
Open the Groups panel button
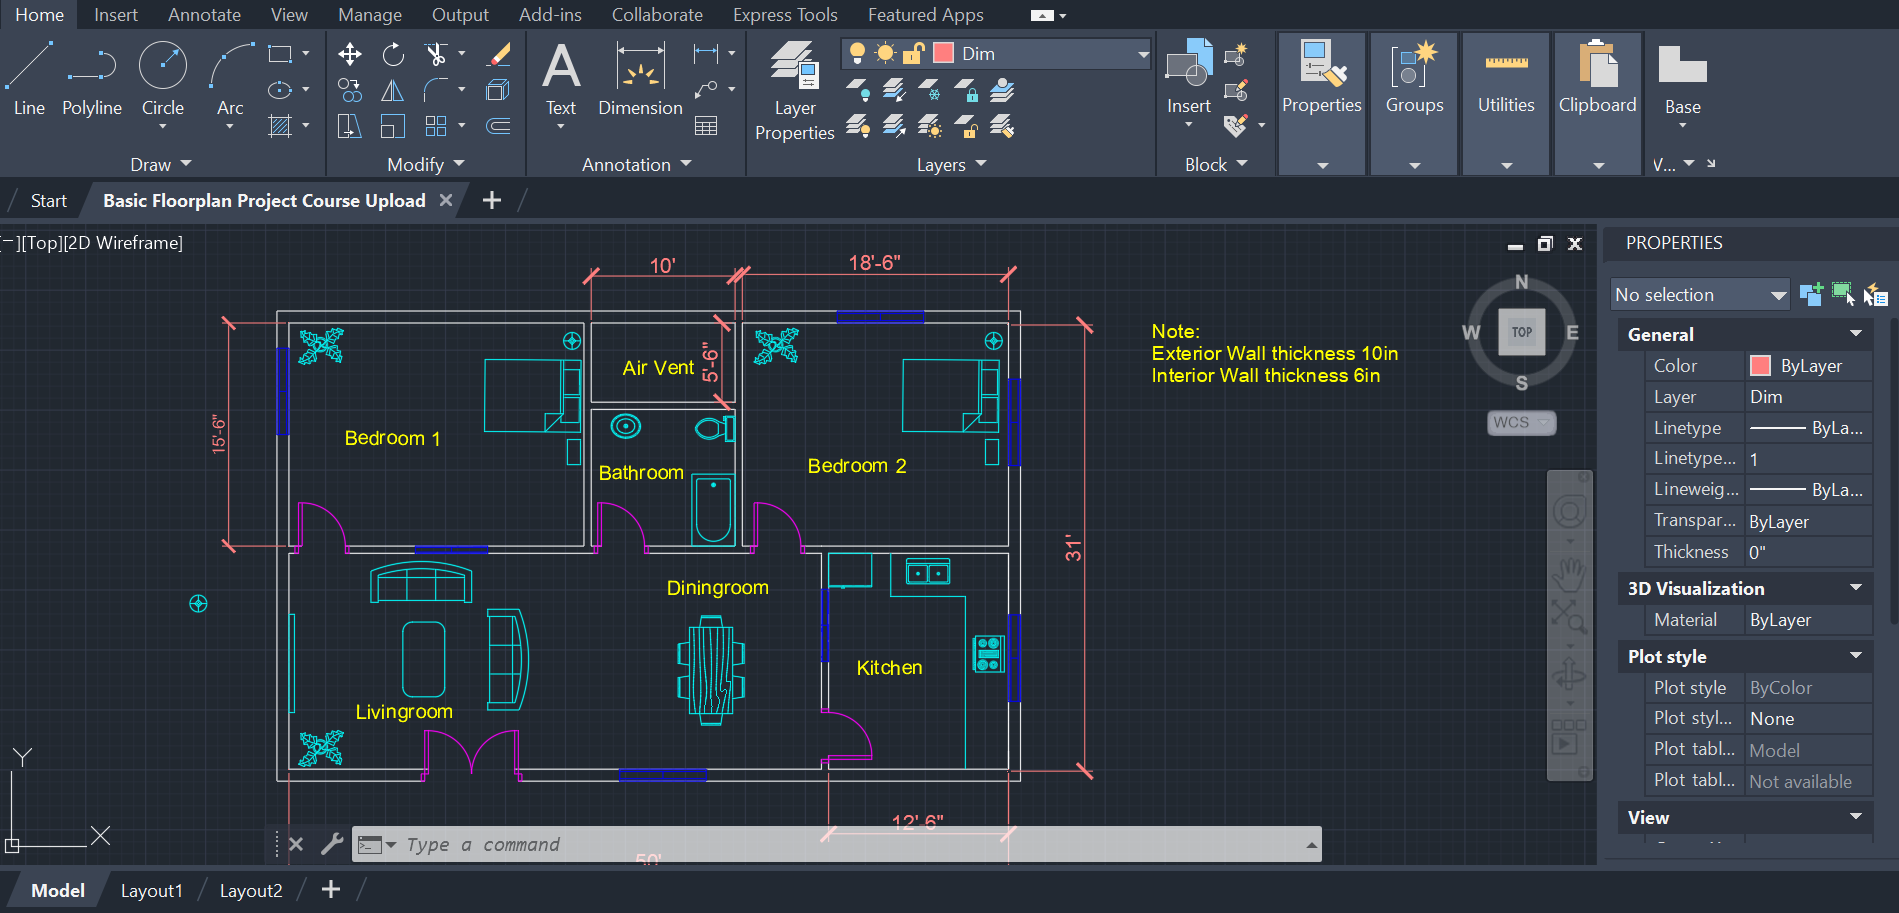(1414, 104)
